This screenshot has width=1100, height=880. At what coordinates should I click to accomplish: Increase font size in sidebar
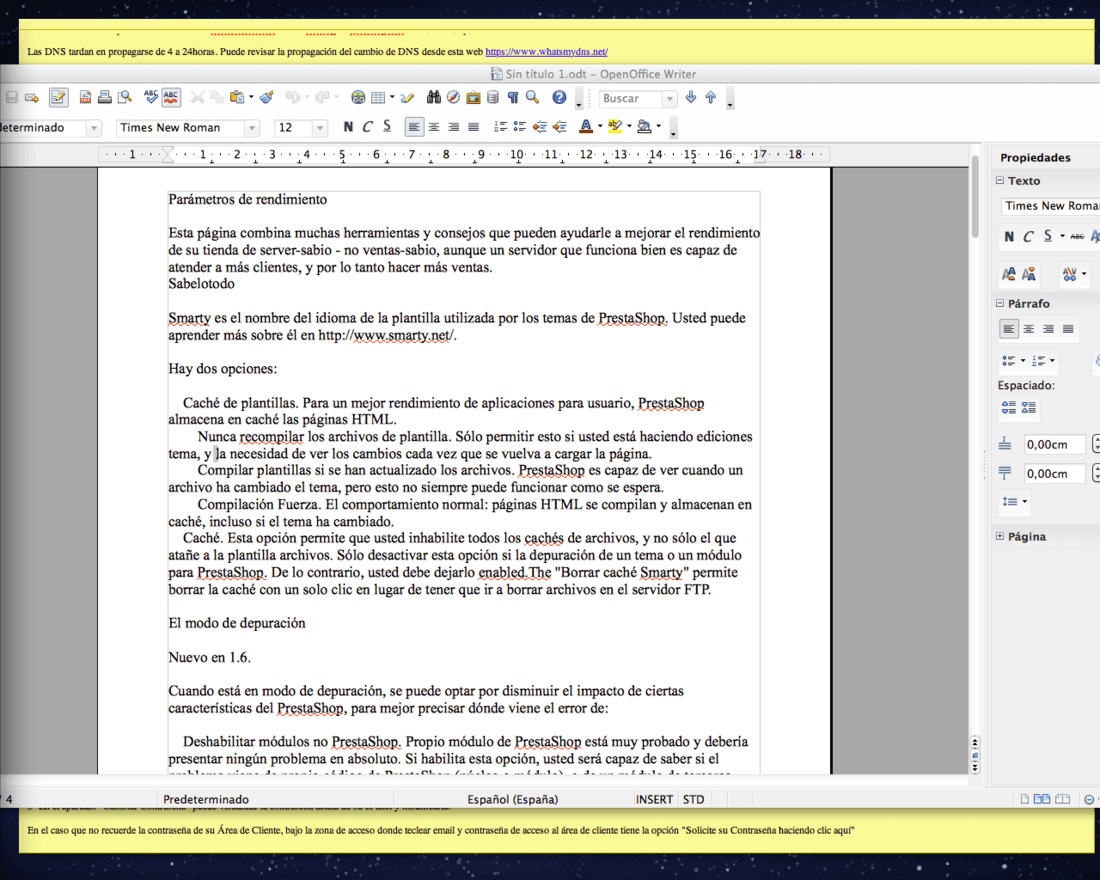point(1009,274)
